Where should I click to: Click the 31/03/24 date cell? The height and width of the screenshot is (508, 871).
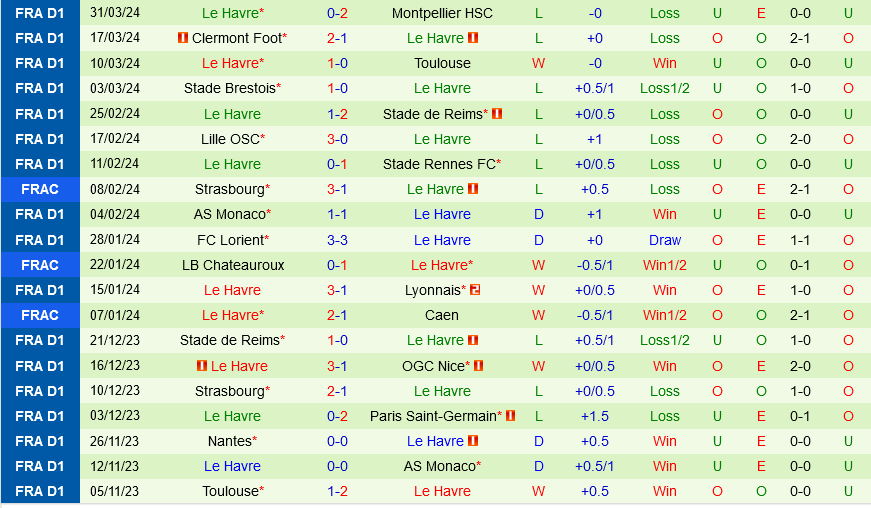(115, 13)
